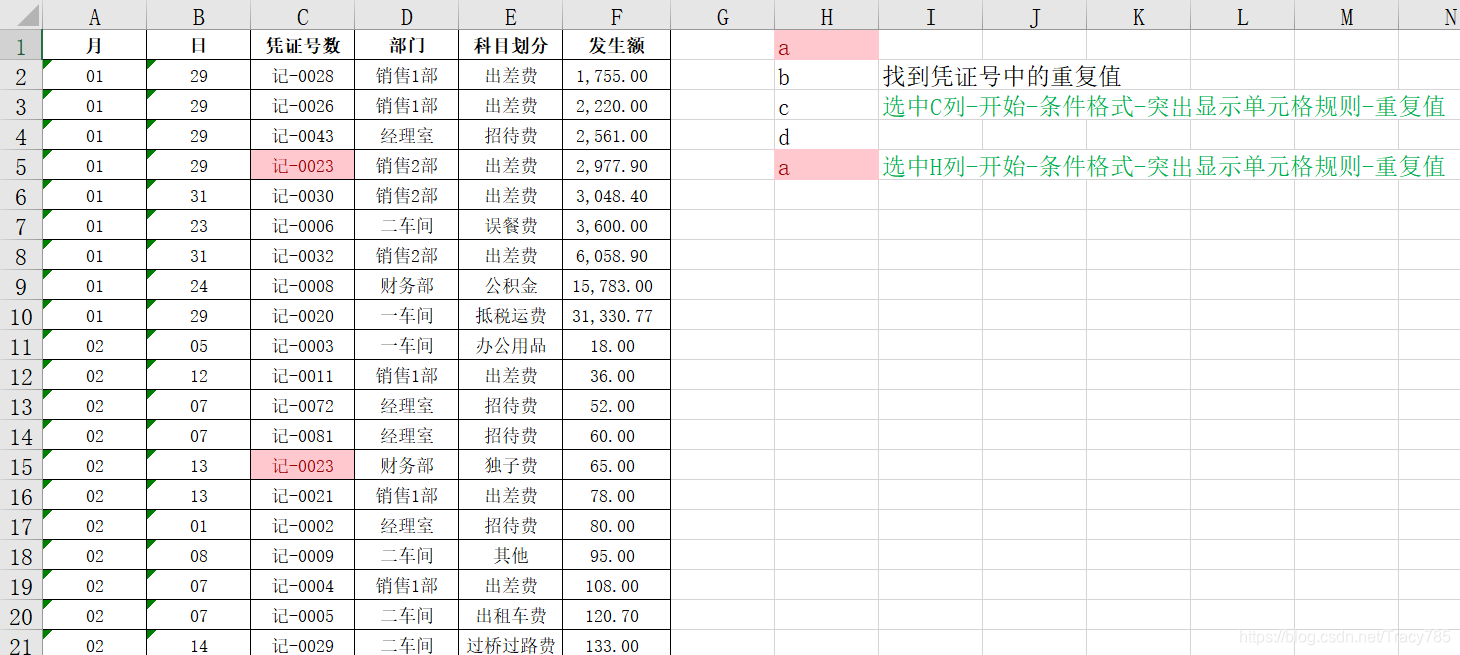Select entire column H by its header

pos(827,16)
